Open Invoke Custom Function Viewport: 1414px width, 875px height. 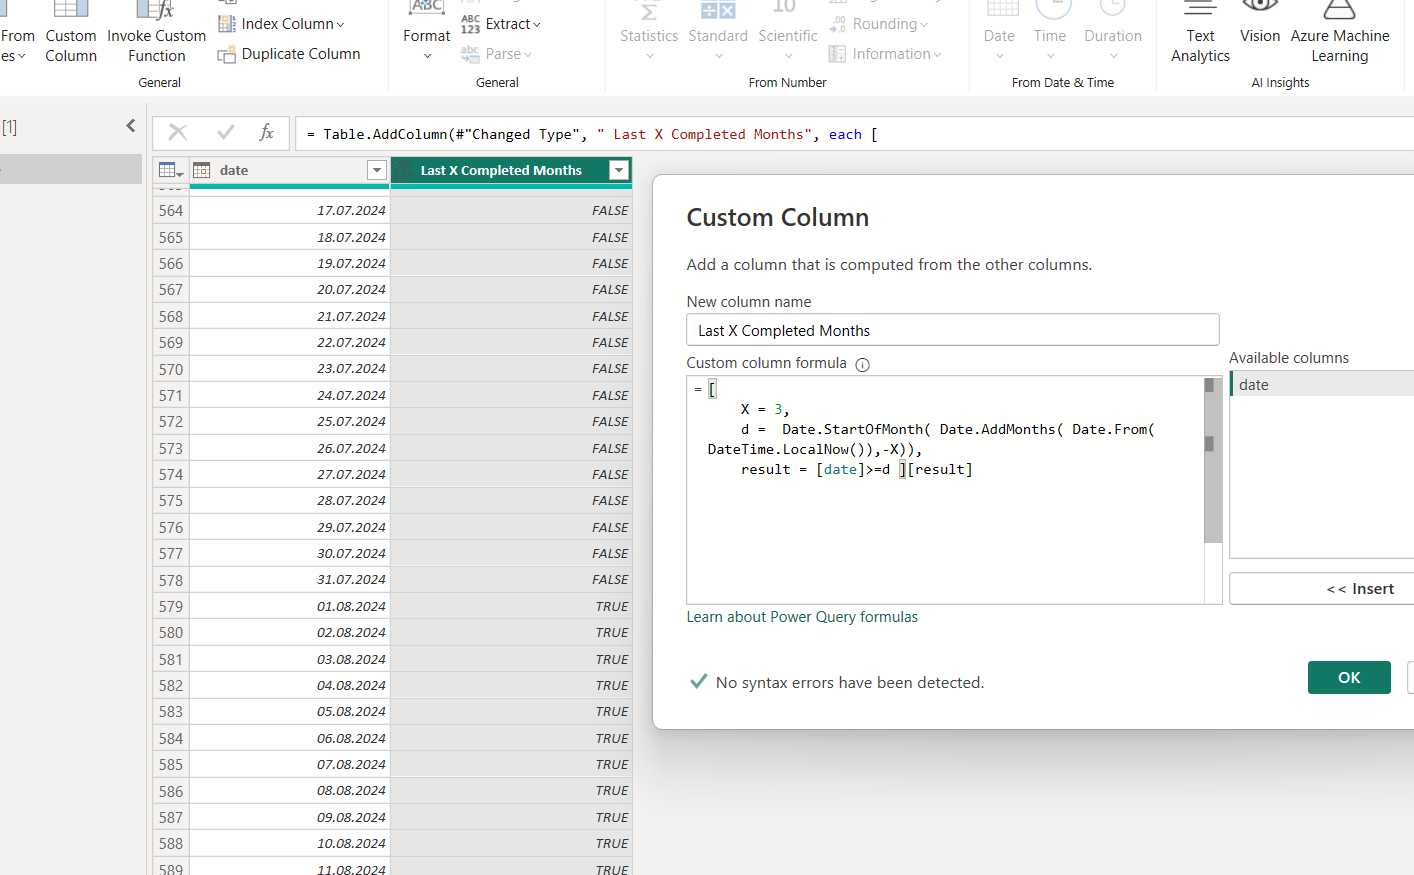point(157,32)
